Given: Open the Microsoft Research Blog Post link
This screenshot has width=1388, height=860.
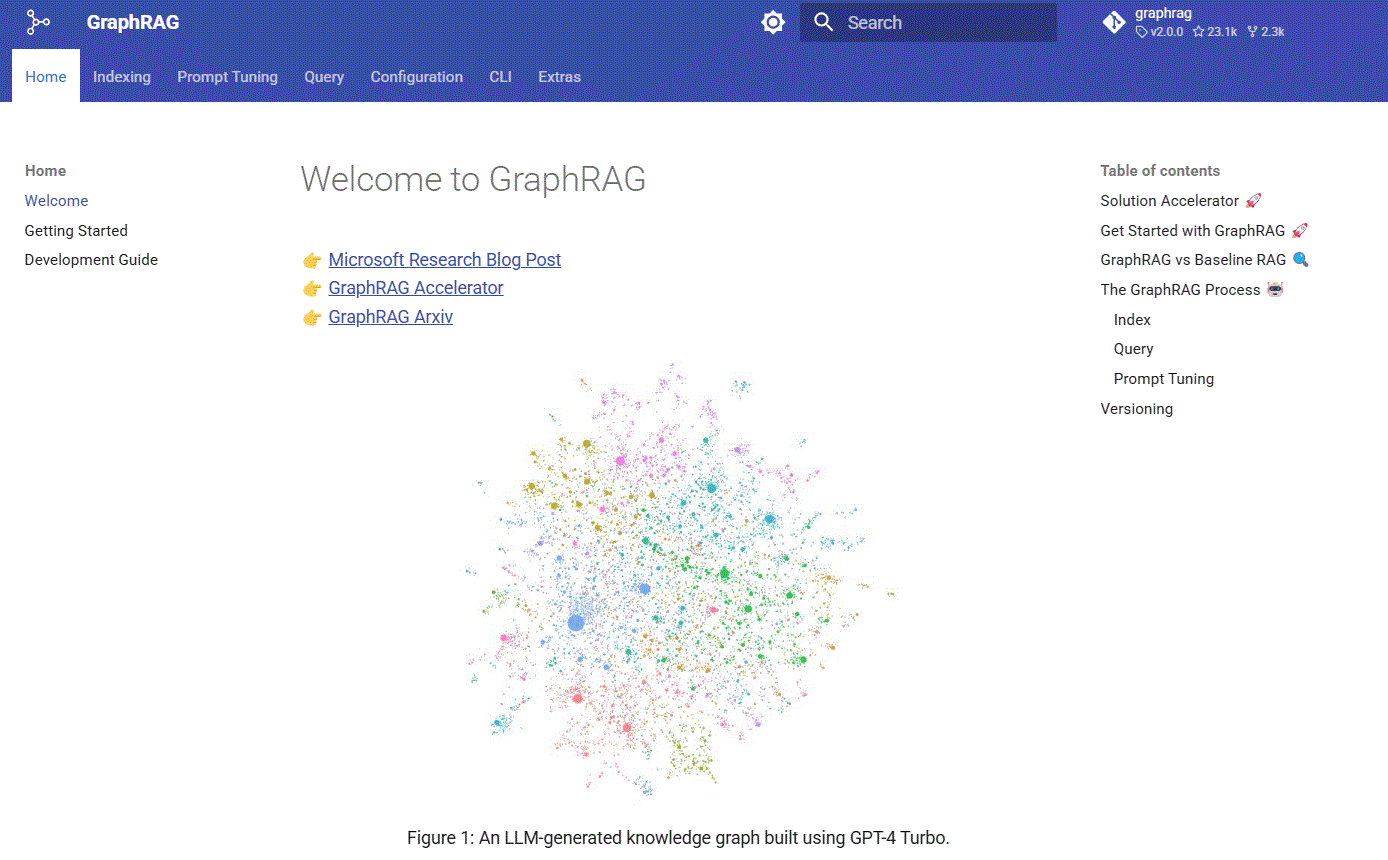Looking at the screenshot, I should pos(444,260).
